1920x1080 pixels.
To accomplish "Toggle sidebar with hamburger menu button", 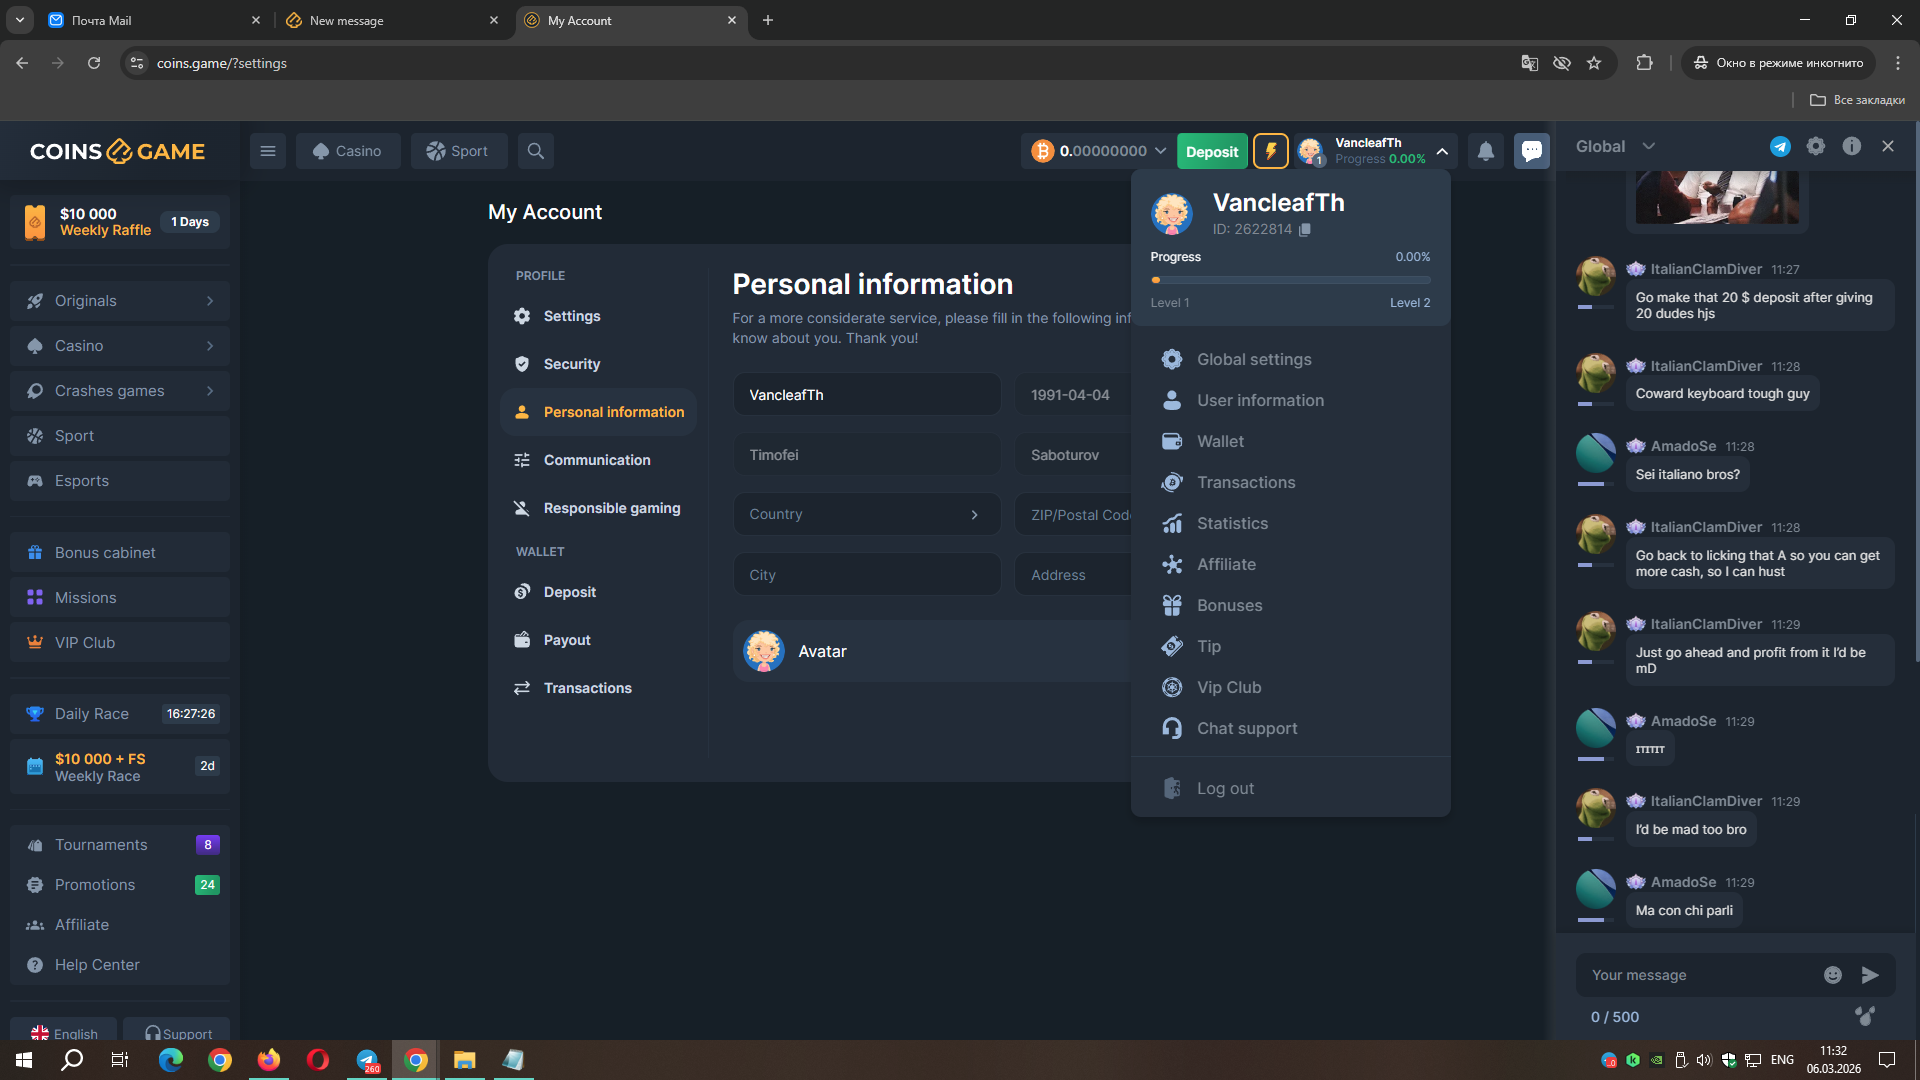I will click(x=268, y=151).
